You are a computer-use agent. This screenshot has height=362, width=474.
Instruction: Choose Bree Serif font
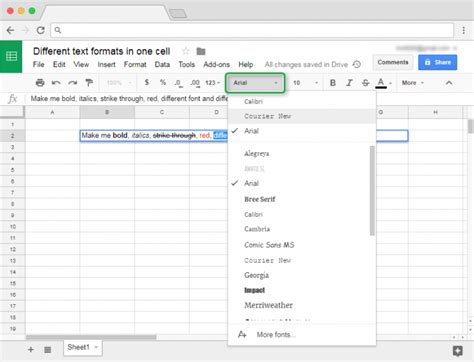[x=299, y=199]
